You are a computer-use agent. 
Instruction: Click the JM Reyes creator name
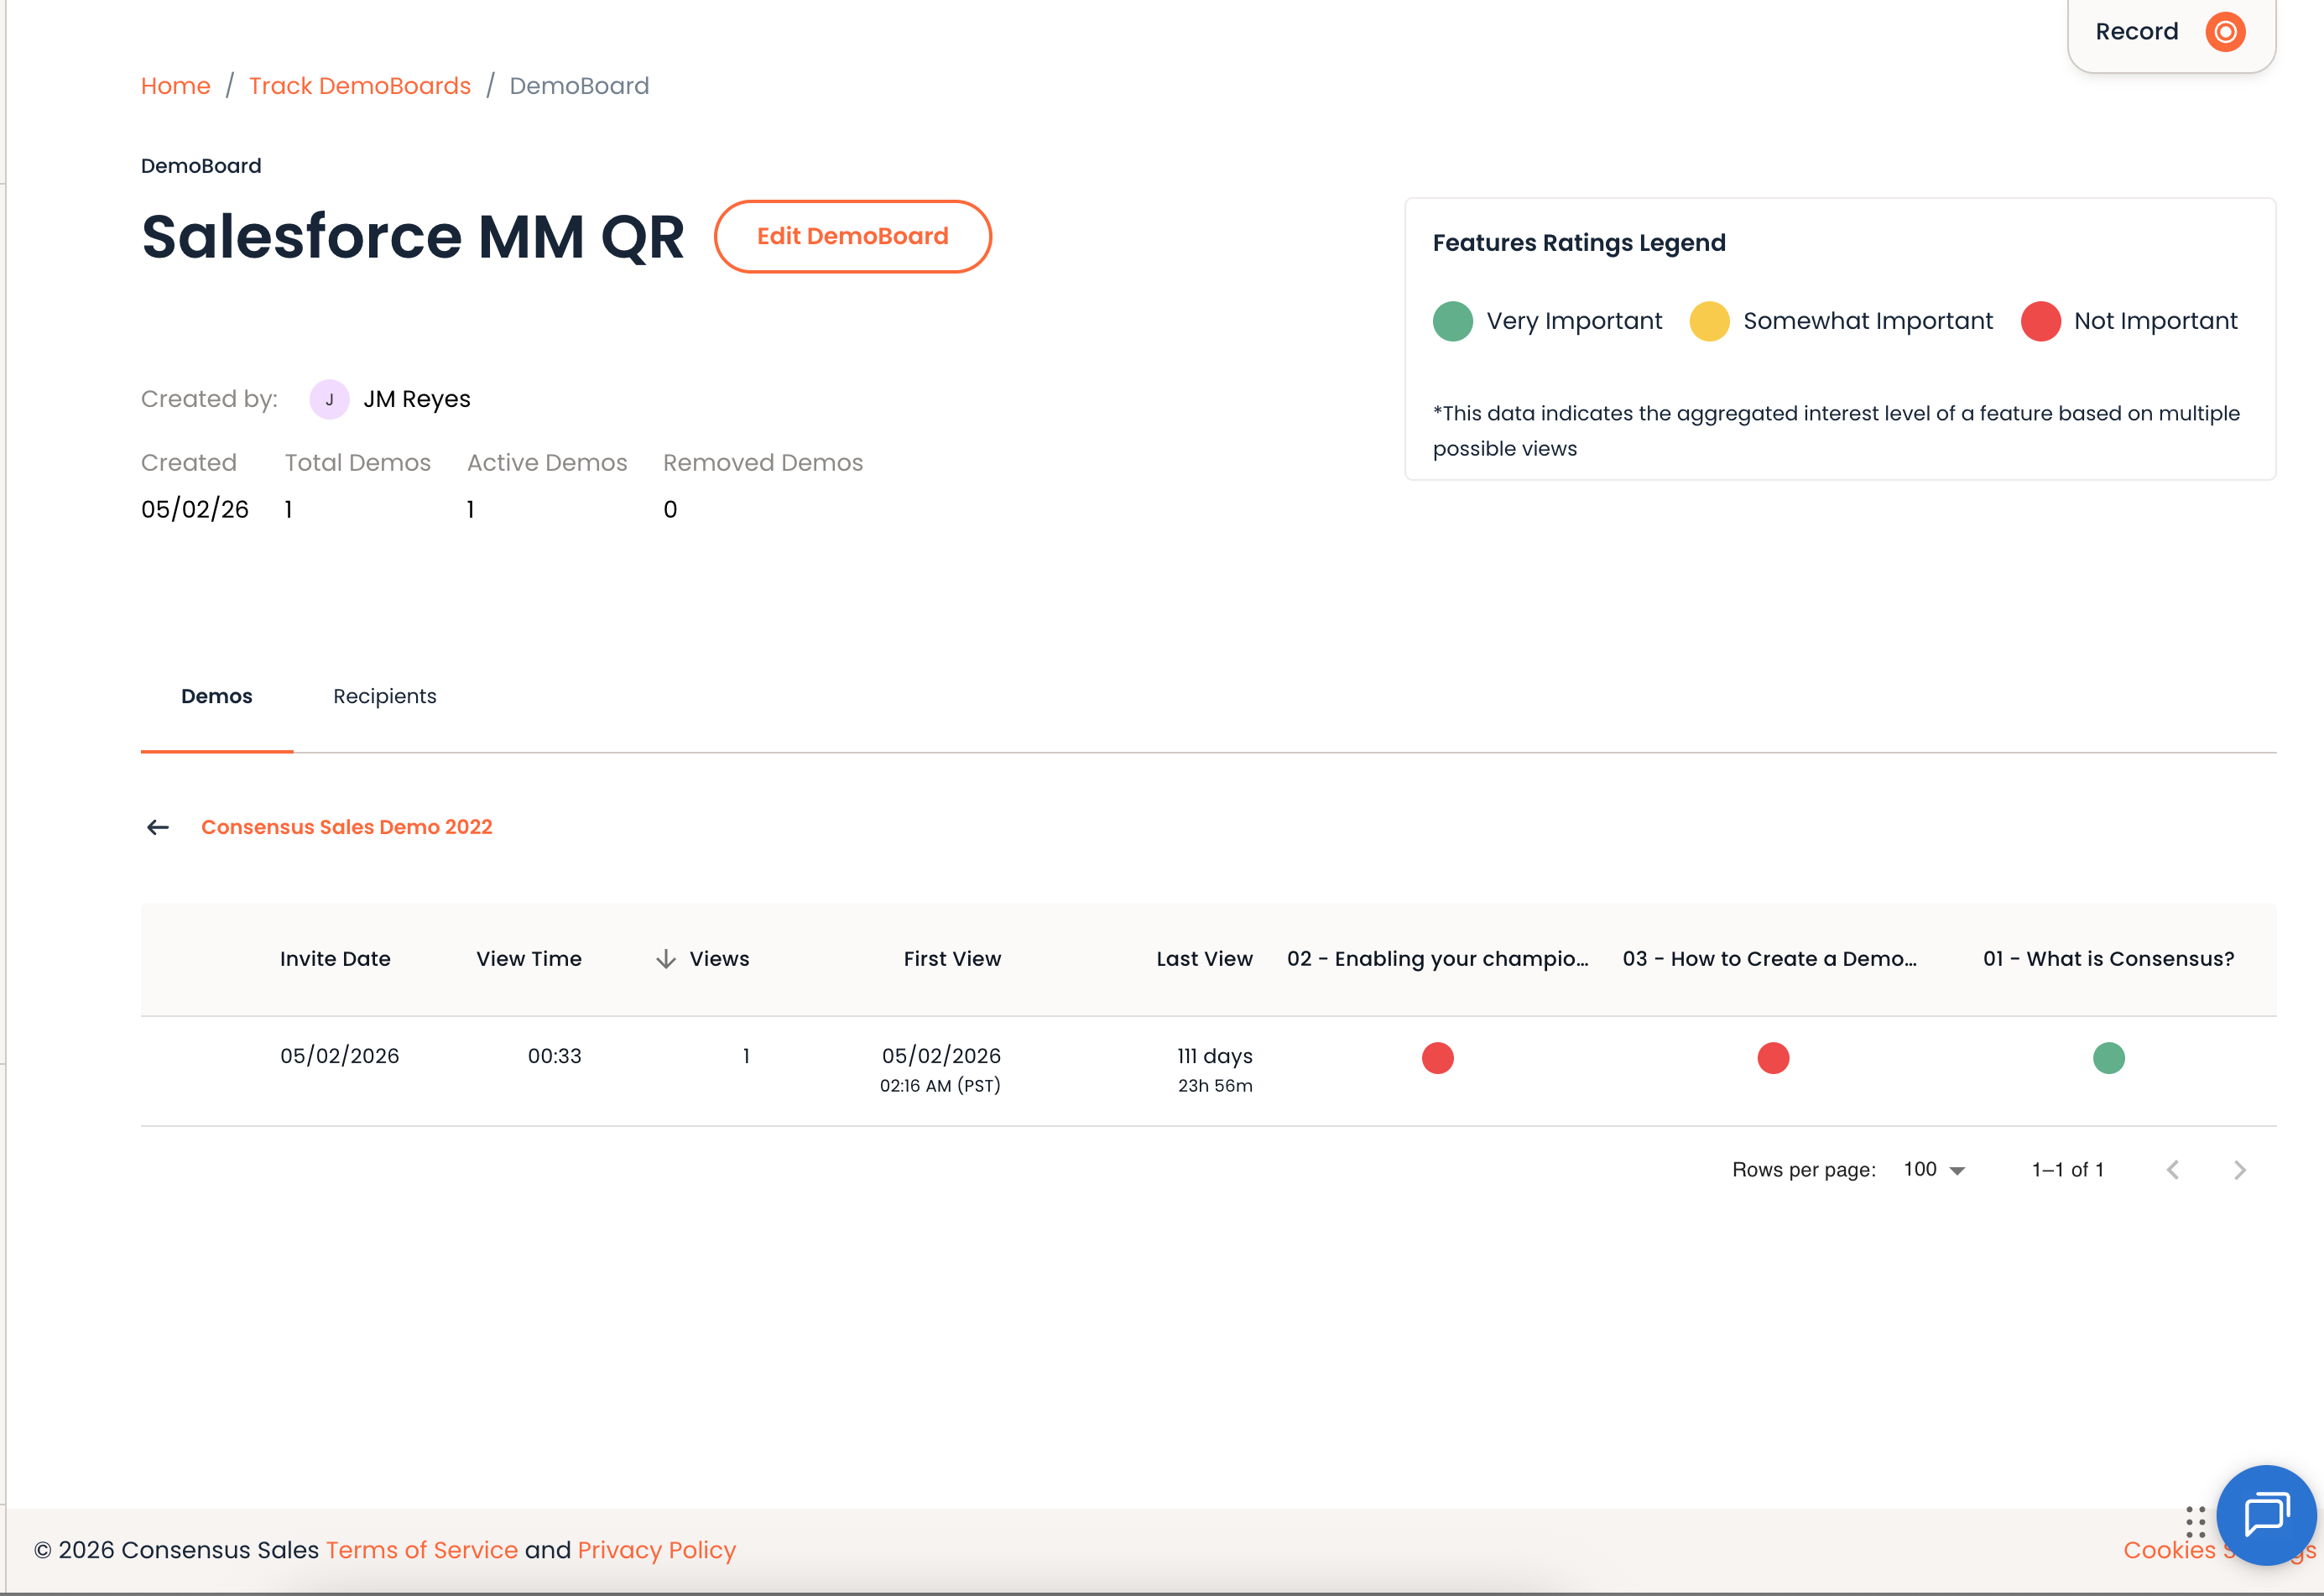pos(417,399)
